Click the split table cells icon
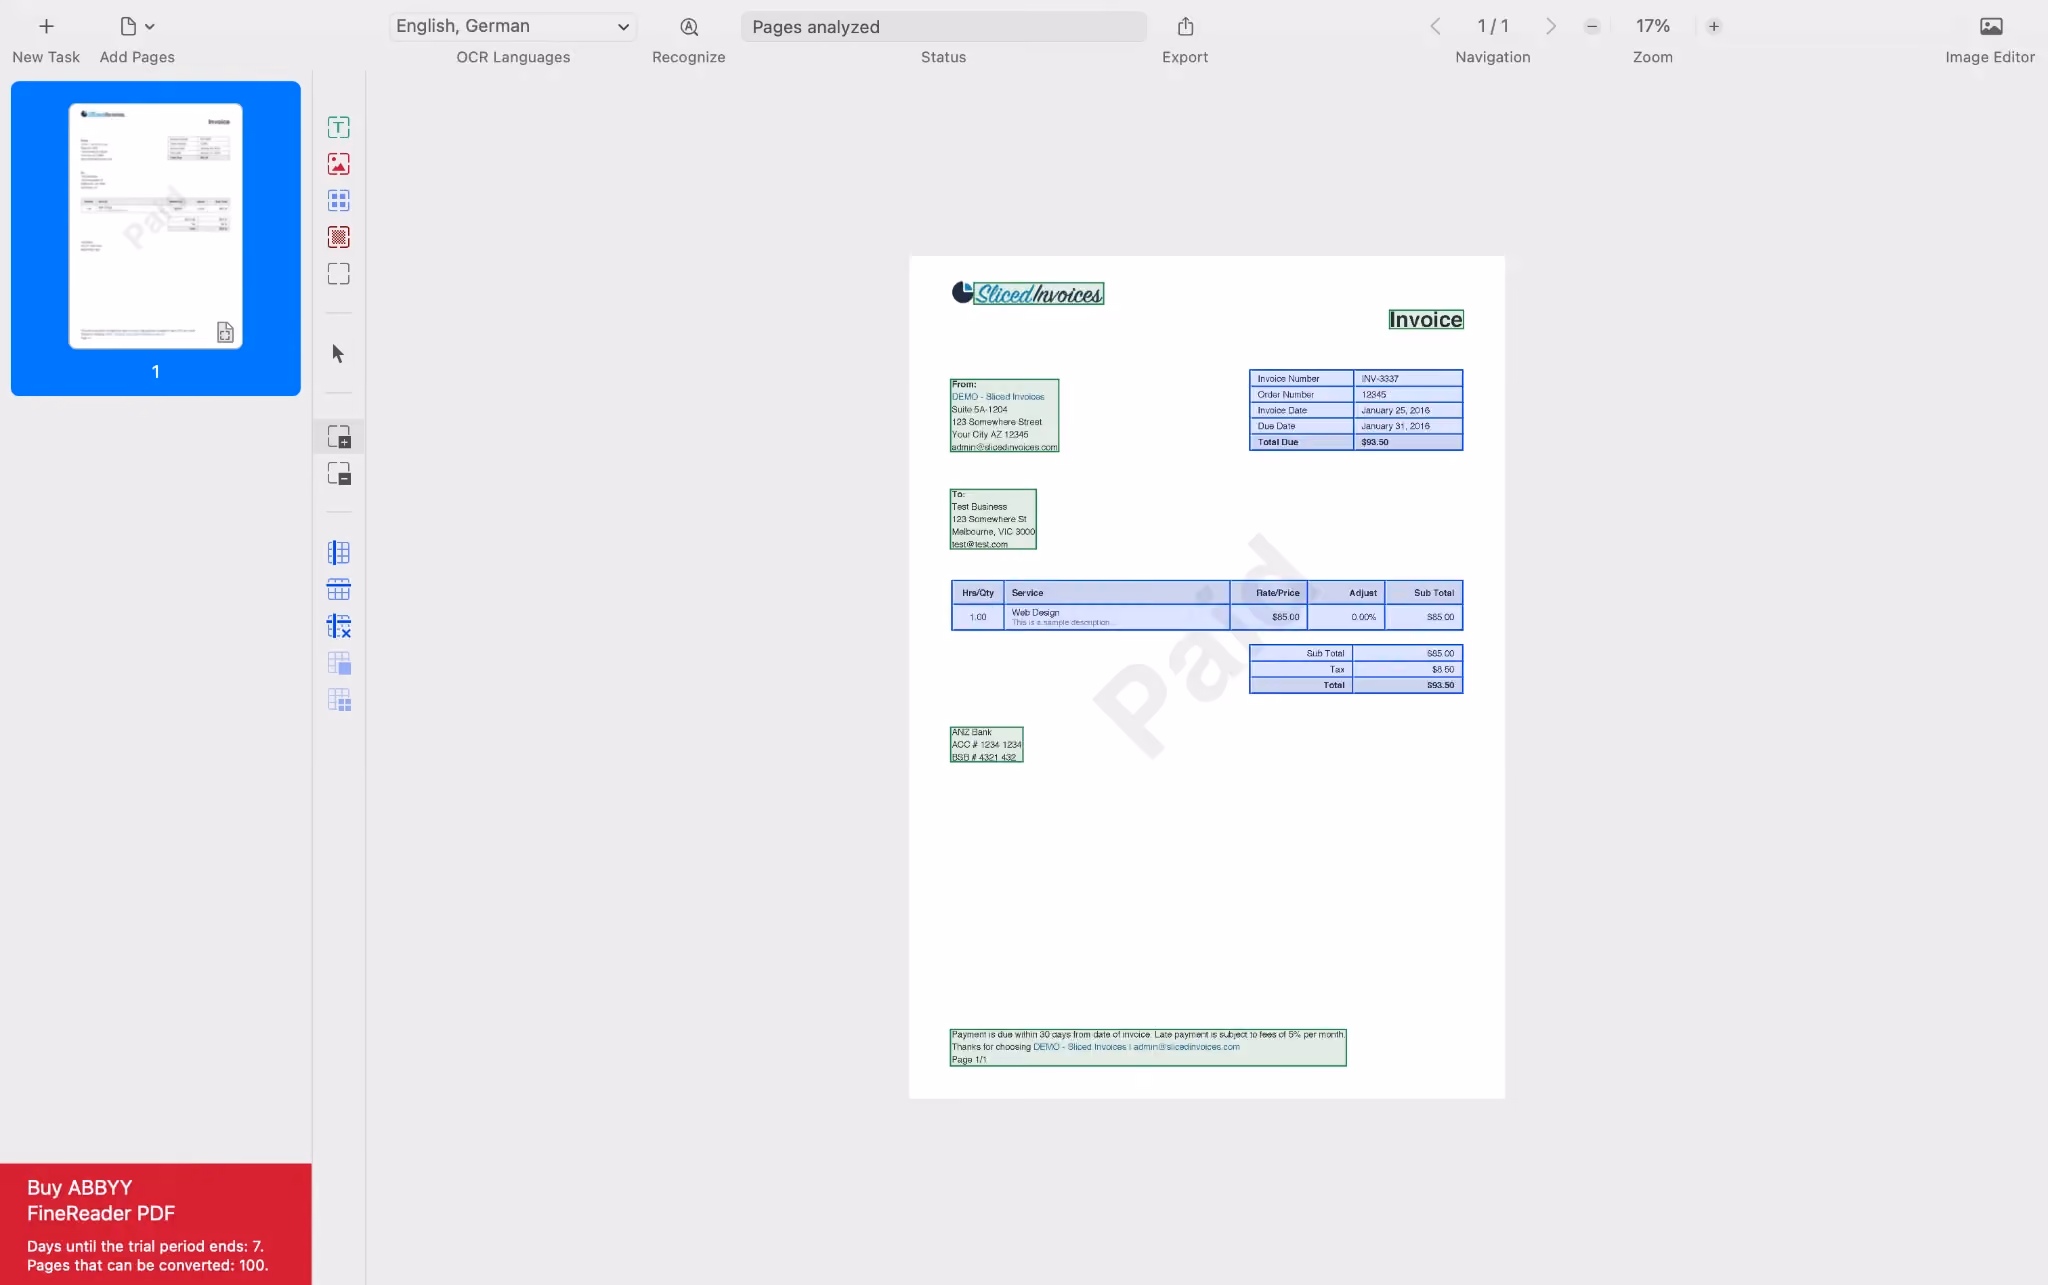 (x=339, y=700)
